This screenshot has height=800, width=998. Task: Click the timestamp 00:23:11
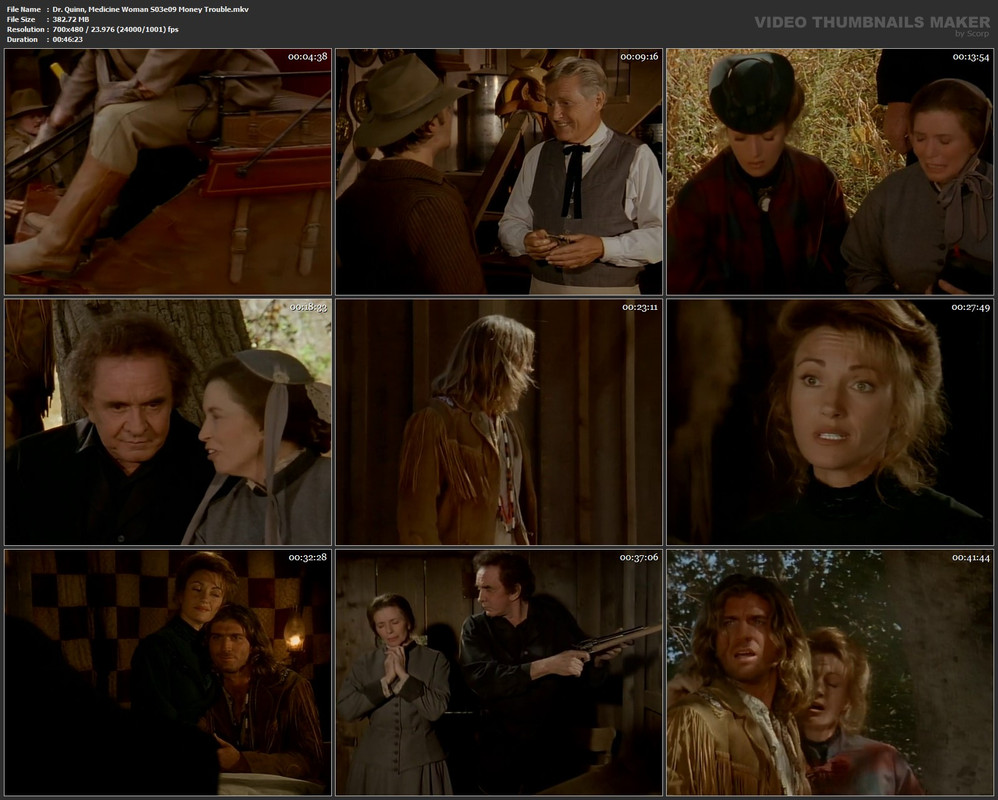pos(640,307)
